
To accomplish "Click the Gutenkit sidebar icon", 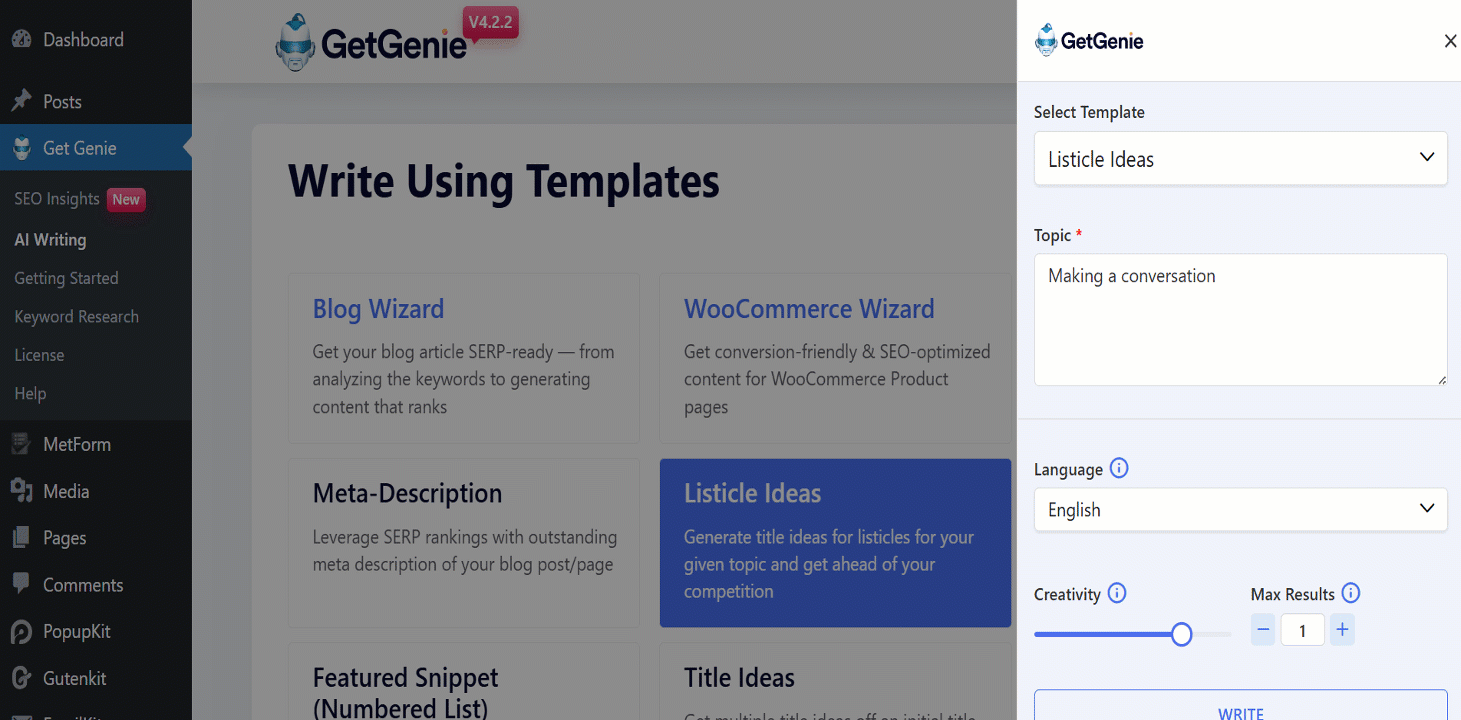I will (21, 678).
